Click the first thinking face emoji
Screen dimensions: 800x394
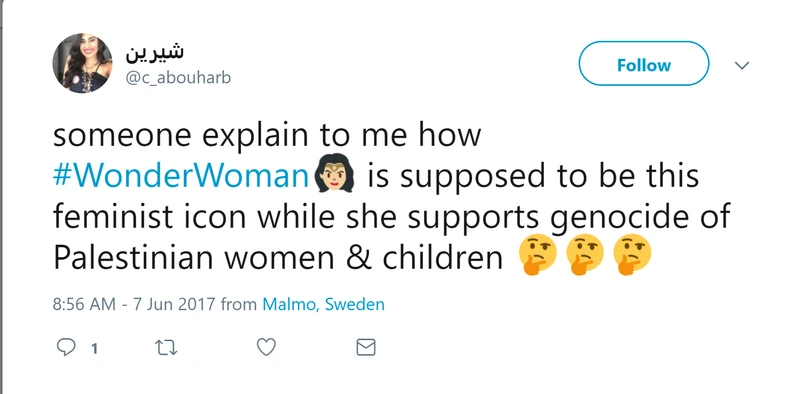tap(537, 255)
